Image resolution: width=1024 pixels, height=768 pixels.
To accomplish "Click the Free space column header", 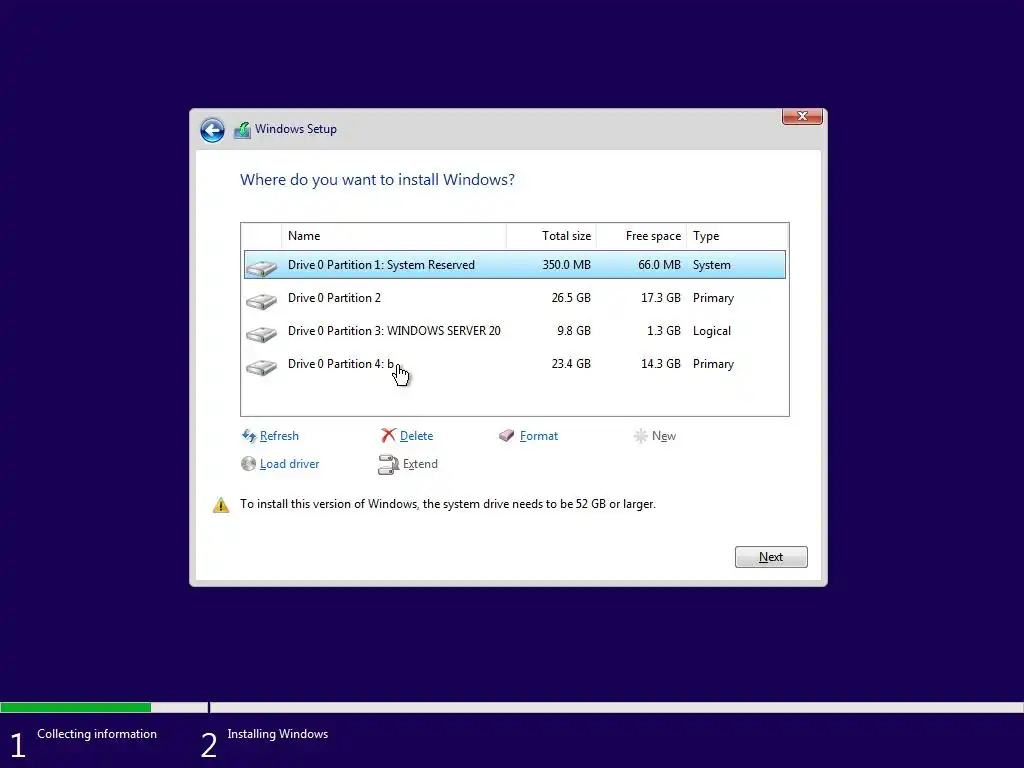I will pos(641,236).
